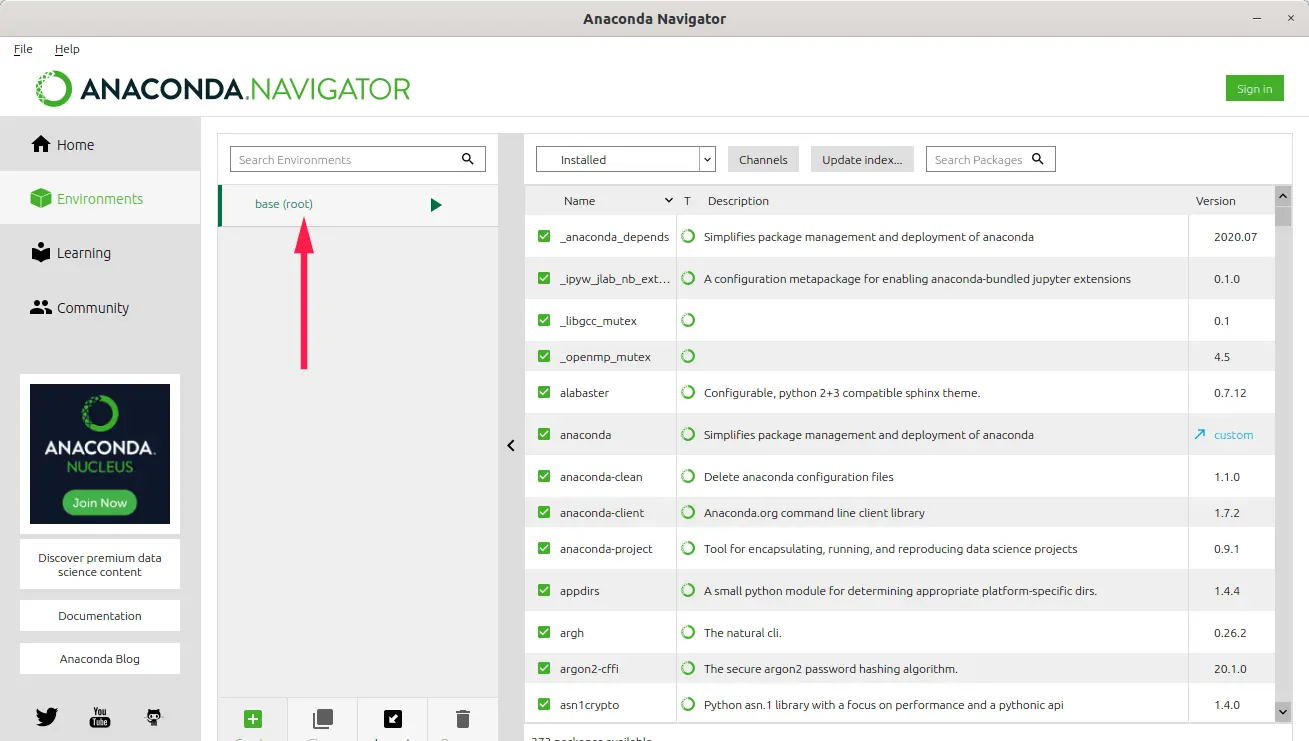Click the search magnifier in Search Environments

pyautogui.click(x=467, y=158)
